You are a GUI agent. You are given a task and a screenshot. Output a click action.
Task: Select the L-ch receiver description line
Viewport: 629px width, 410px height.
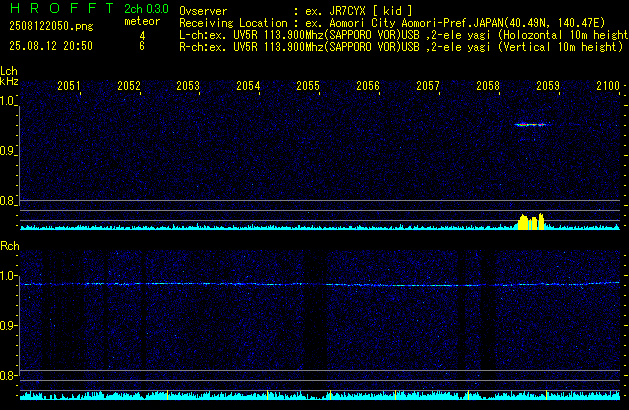pos(404,35)
